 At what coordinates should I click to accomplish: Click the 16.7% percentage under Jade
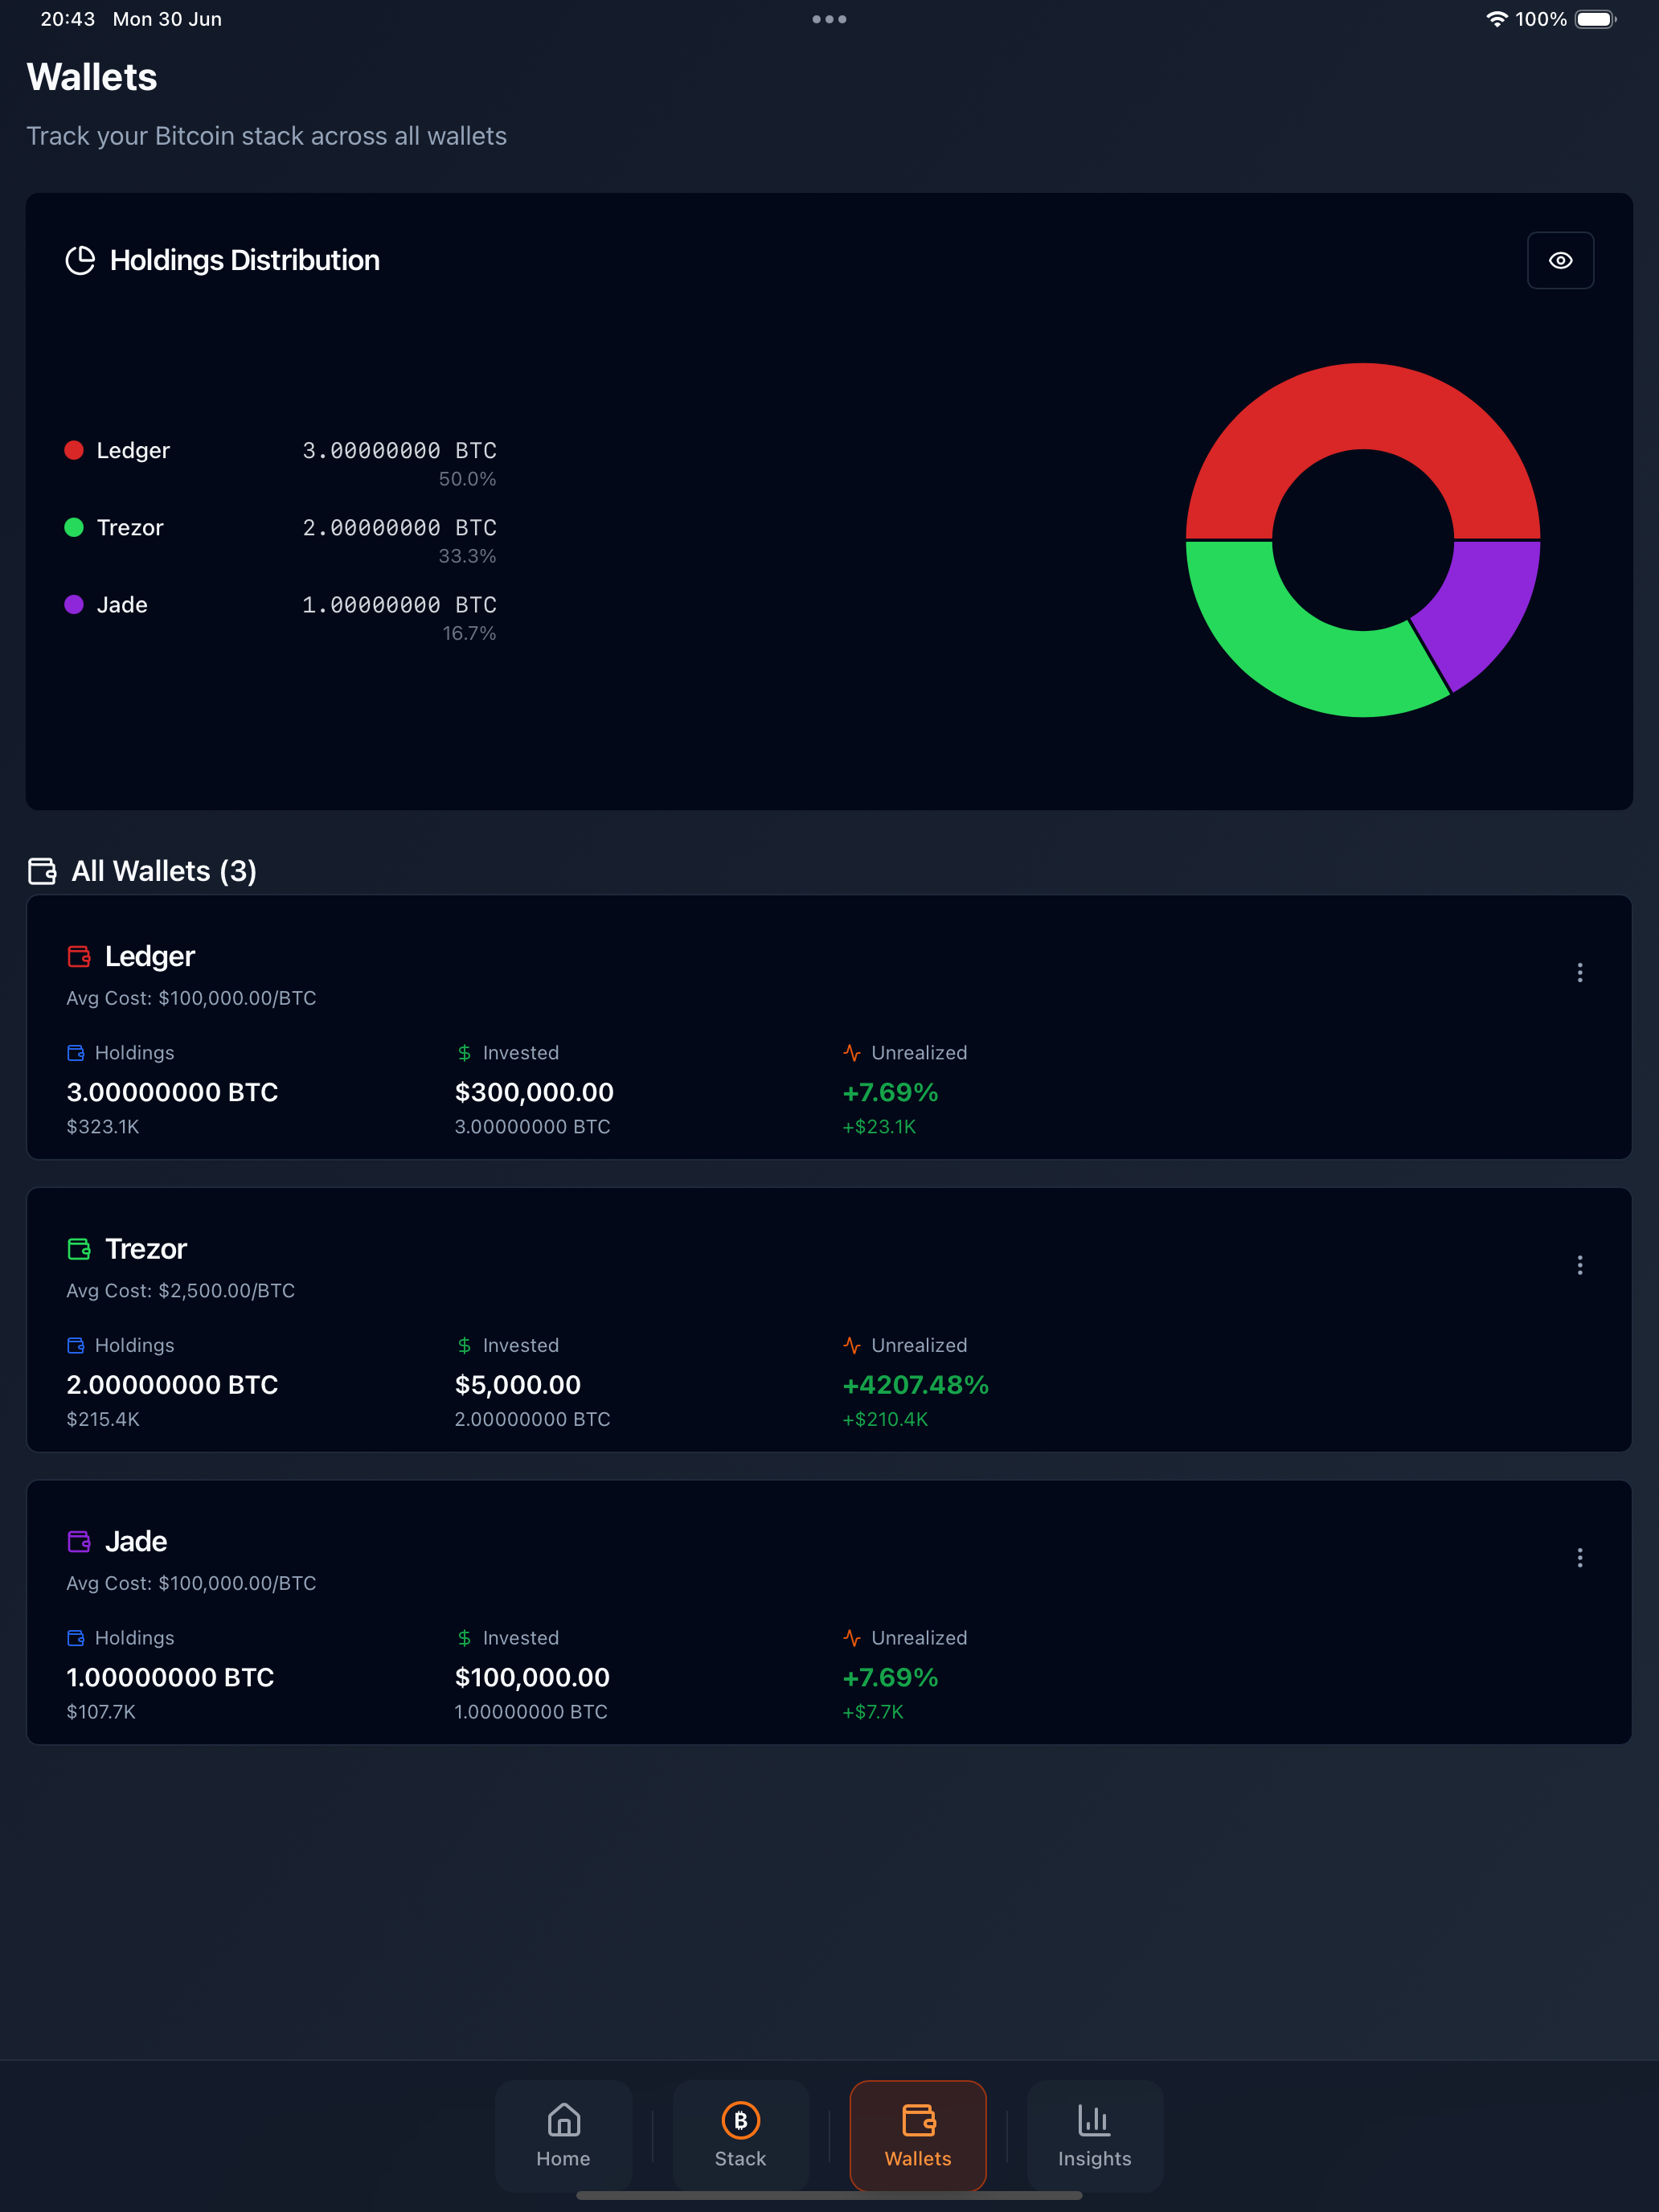pyautogui.click(x=469, y=633)
